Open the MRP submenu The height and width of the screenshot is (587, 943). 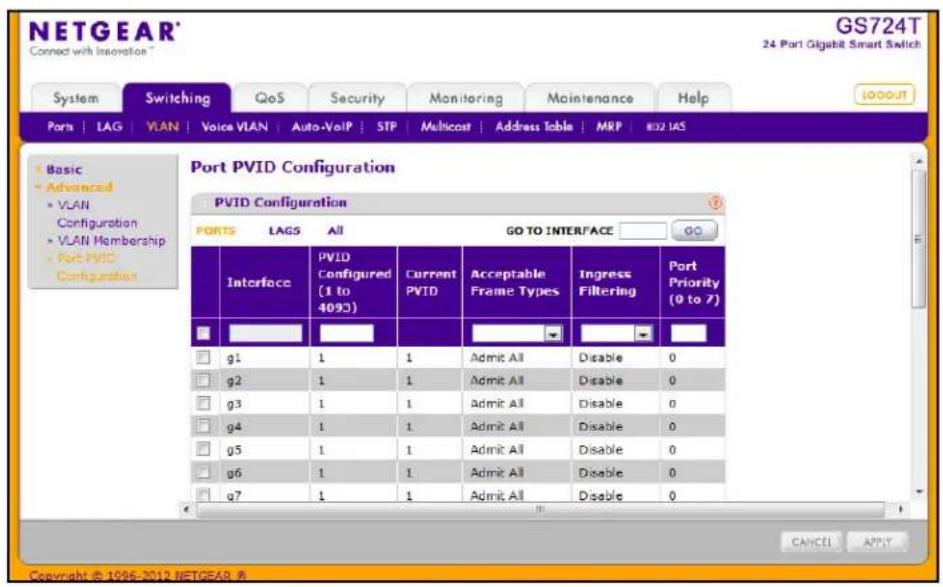[x=609, y=127]
